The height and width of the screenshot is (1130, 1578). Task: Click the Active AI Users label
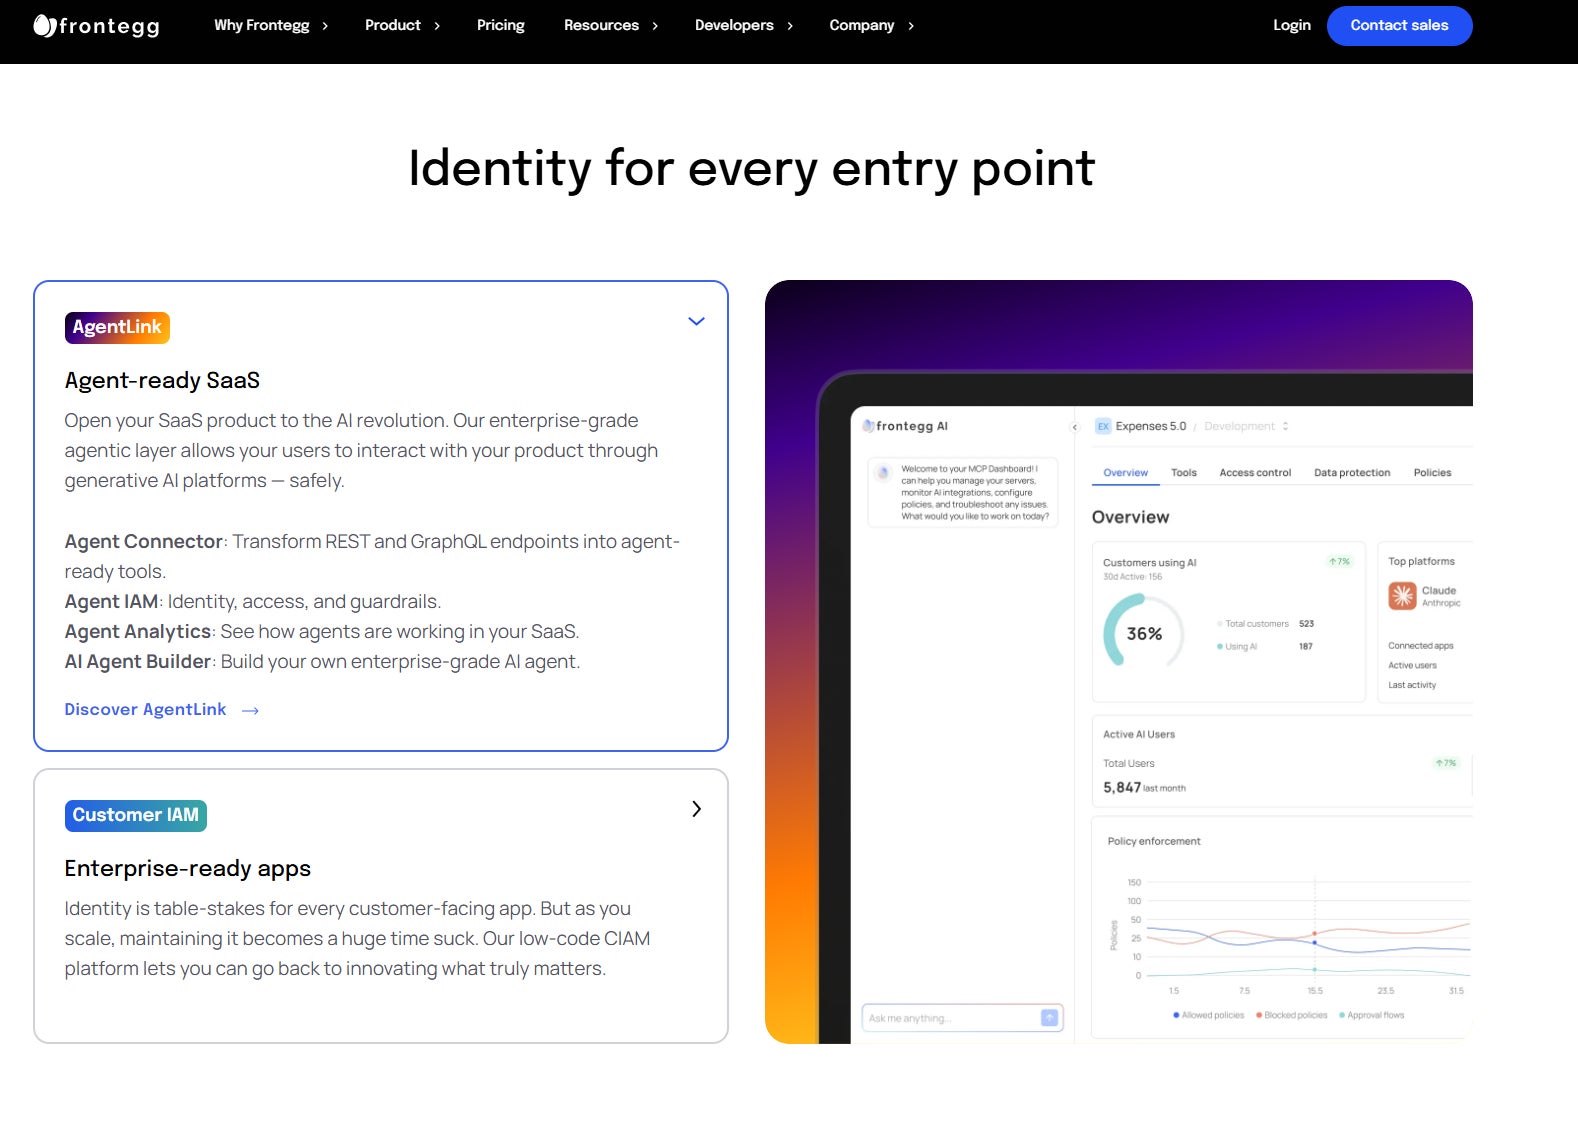(x=1139, y=734)
